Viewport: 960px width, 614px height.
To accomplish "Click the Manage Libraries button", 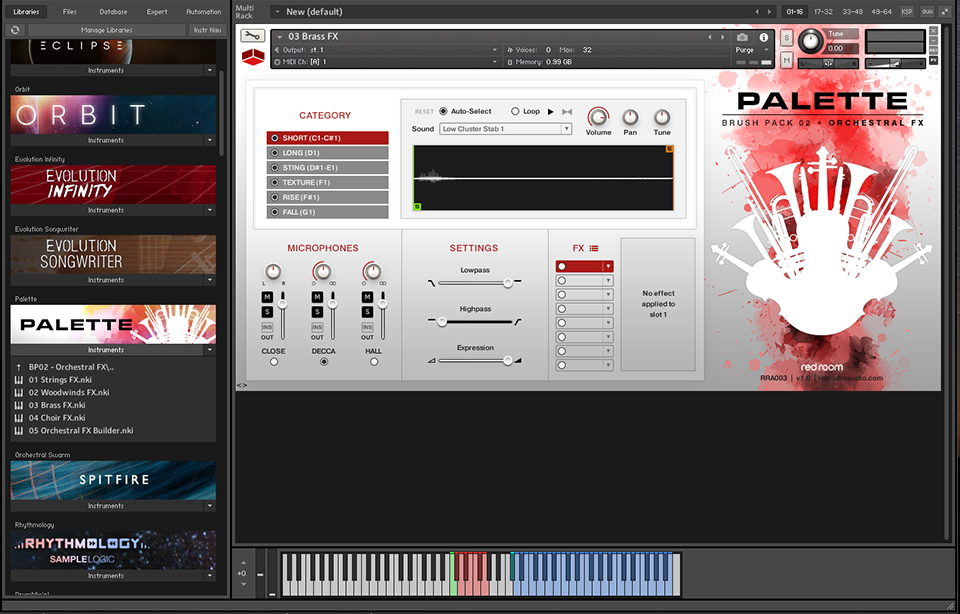I will point(107,30).
